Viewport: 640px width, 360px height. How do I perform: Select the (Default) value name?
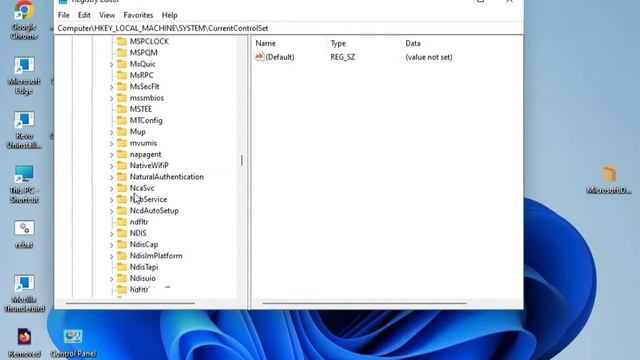tap(280, 57)
